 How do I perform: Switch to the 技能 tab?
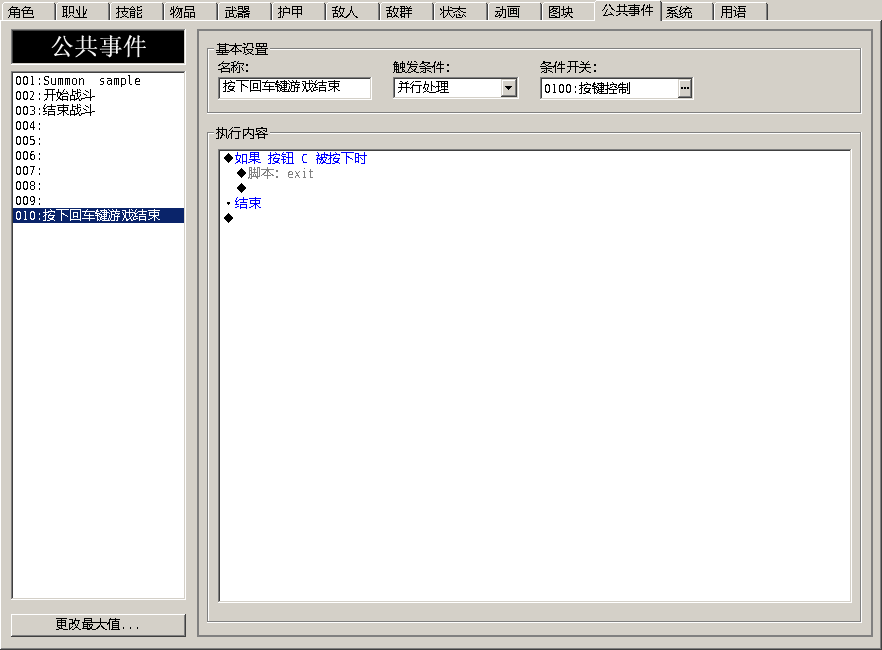coord(136,12)
